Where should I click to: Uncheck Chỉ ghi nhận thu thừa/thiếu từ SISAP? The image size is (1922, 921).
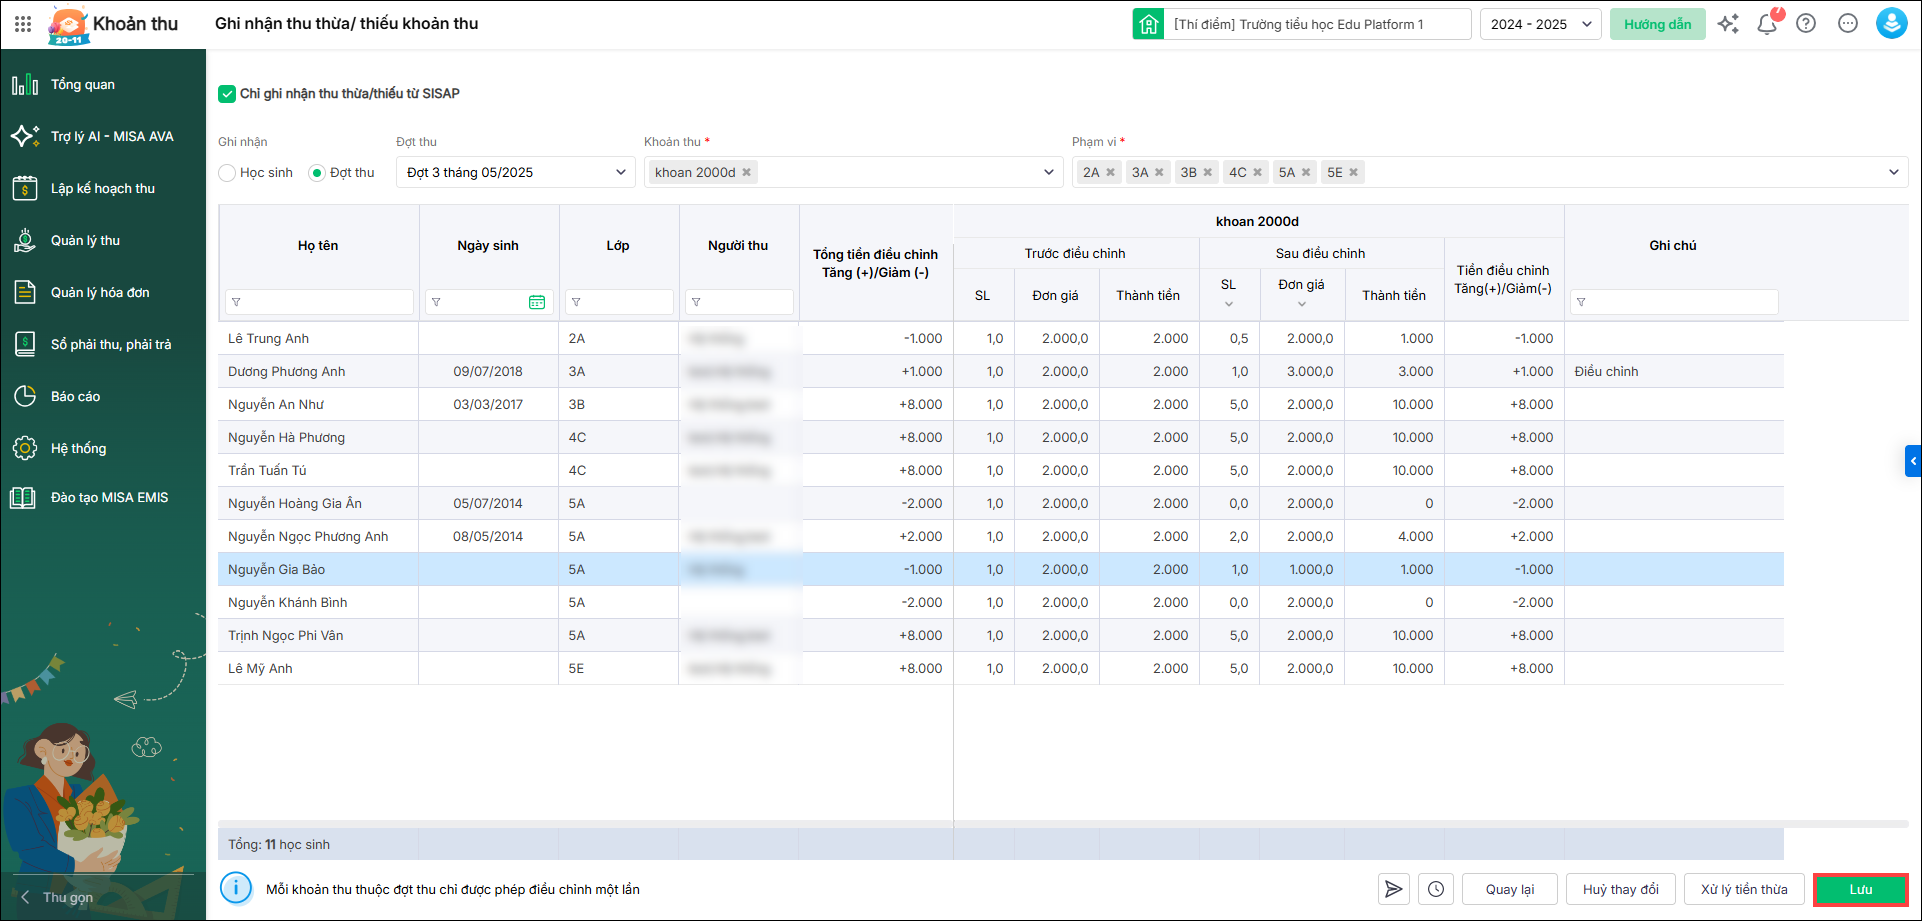pos(227,94)
